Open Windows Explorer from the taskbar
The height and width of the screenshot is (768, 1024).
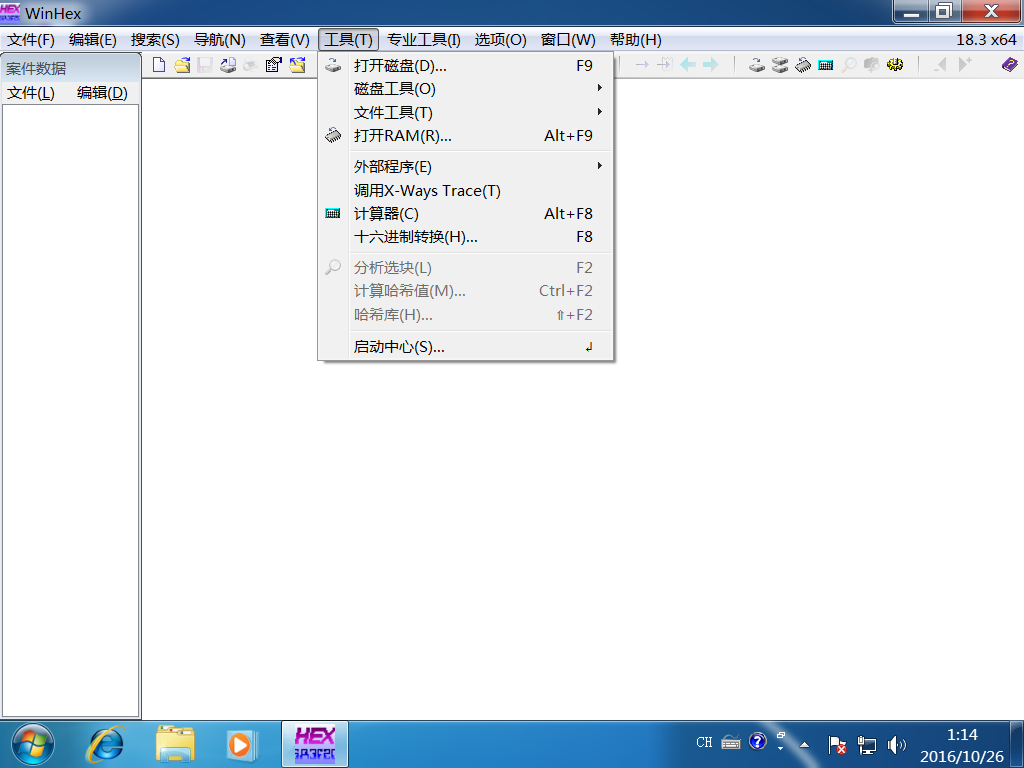pyautogui.click(x=175, y=744)
